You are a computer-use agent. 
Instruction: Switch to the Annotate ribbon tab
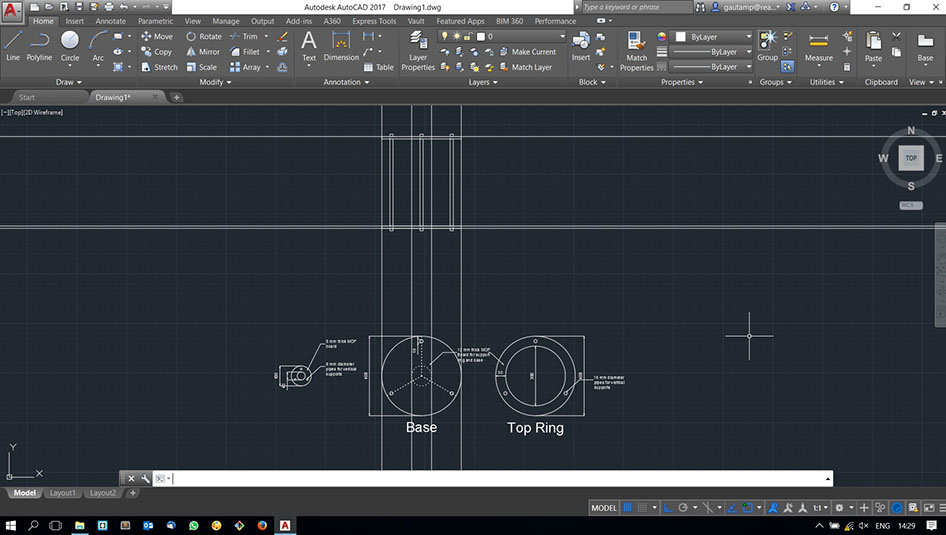pyautogui.click(x=110, y=21)
